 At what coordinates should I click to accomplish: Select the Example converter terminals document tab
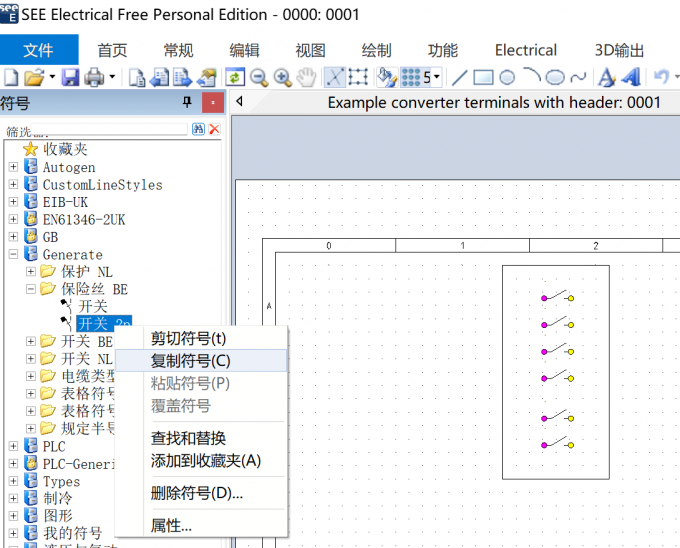click(494, 103)
